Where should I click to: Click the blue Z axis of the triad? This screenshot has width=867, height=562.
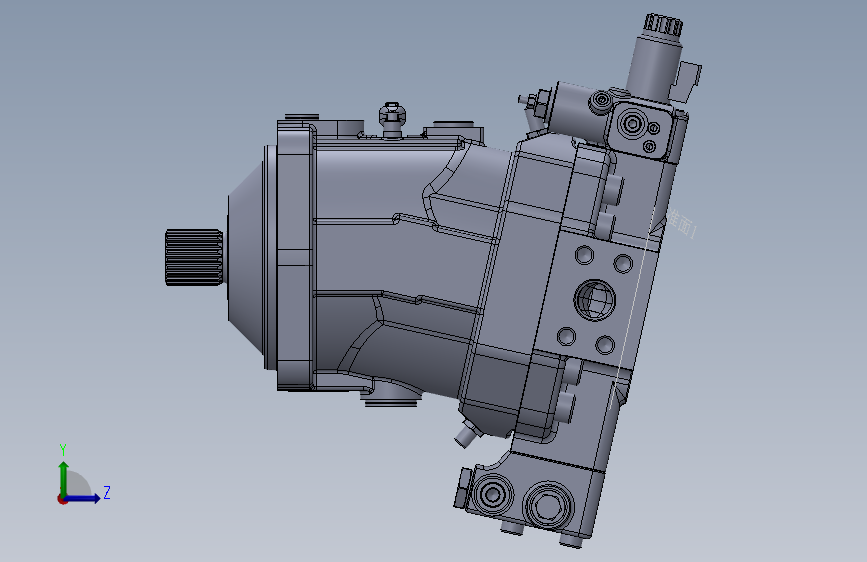coord(83,498)
